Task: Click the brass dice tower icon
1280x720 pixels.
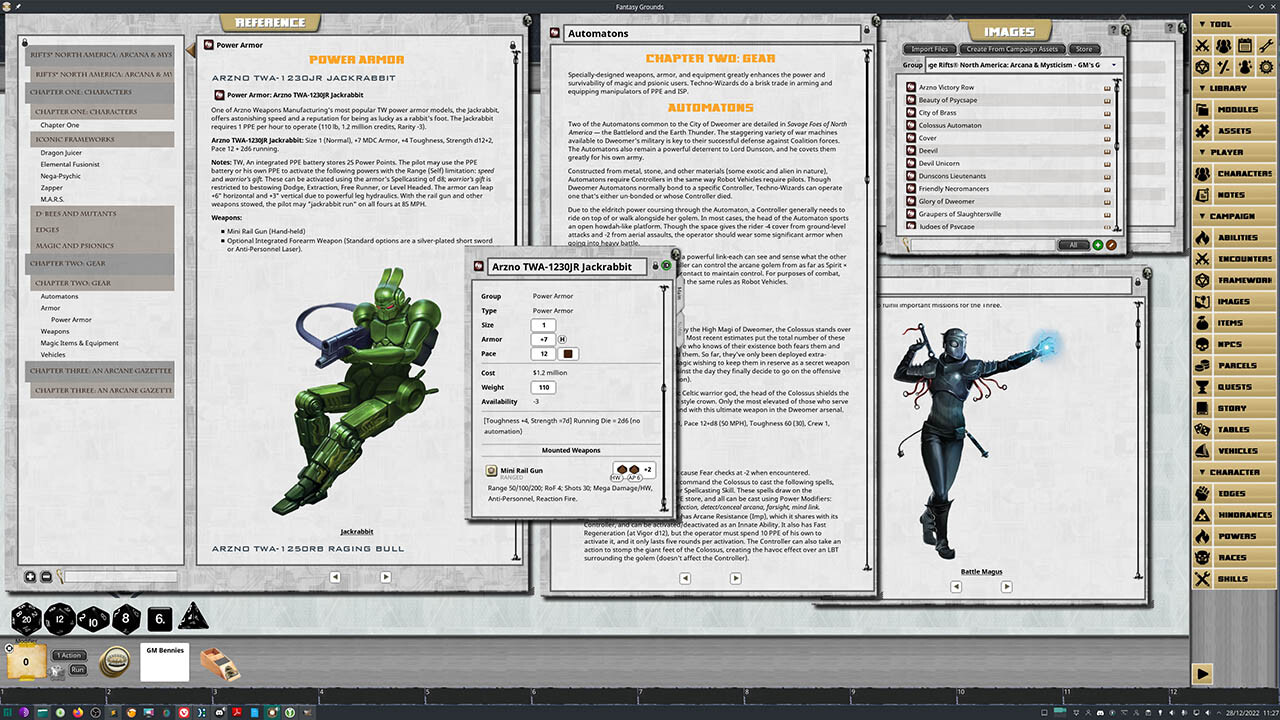Action: (220, 662)
